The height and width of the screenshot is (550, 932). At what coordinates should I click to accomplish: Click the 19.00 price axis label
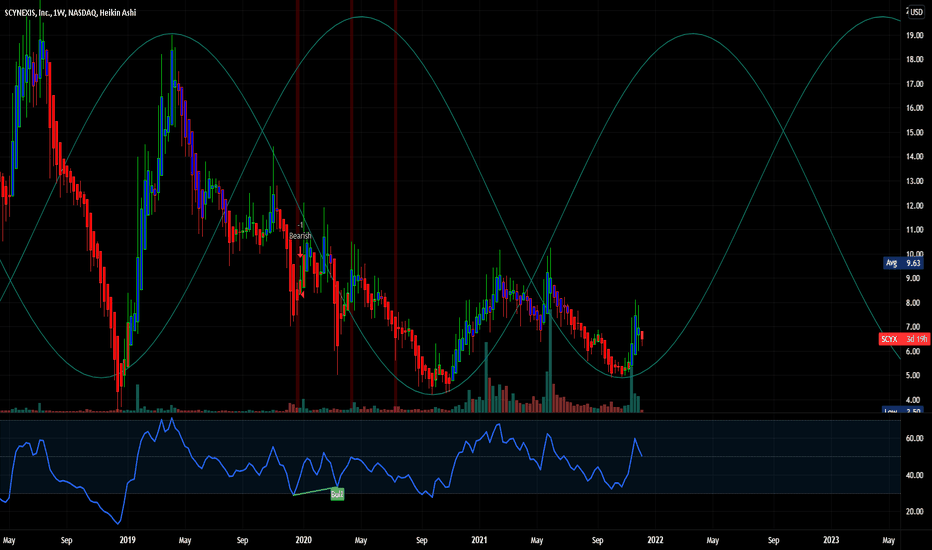tap(914, 35)
